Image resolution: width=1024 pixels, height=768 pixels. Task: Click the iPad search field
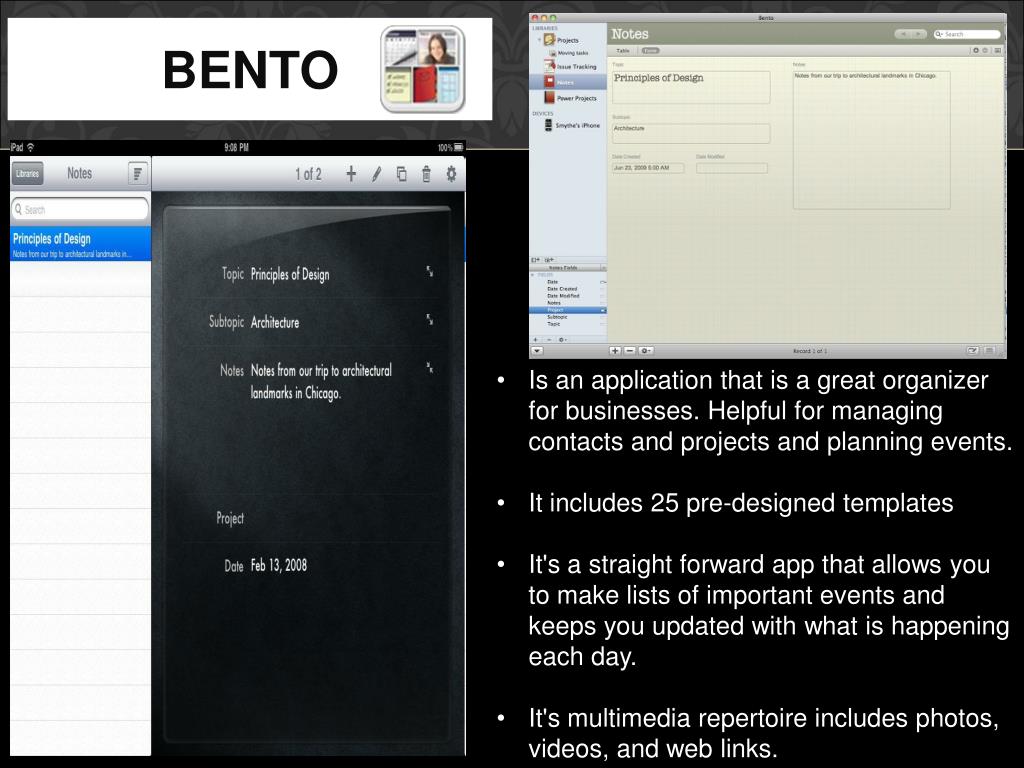pos(80,210)
